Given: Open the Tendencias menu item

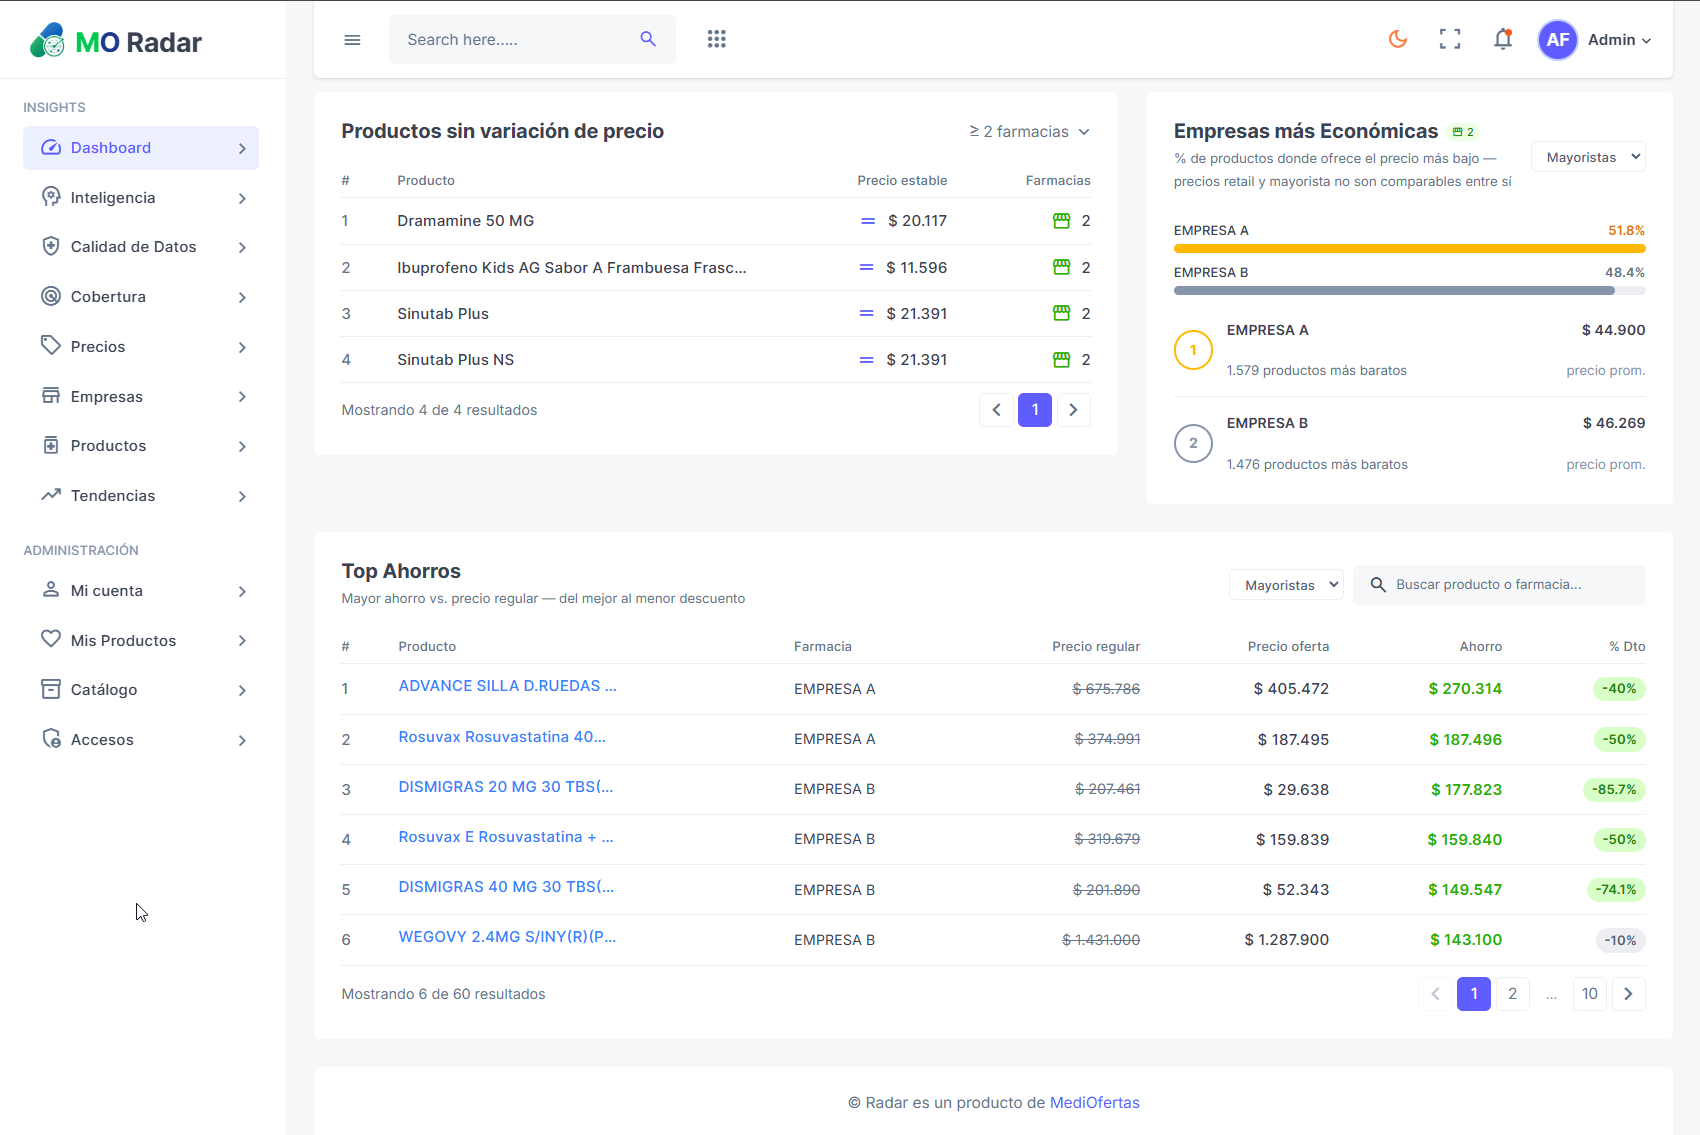Looking at the screenshot, I should (141, 496).
